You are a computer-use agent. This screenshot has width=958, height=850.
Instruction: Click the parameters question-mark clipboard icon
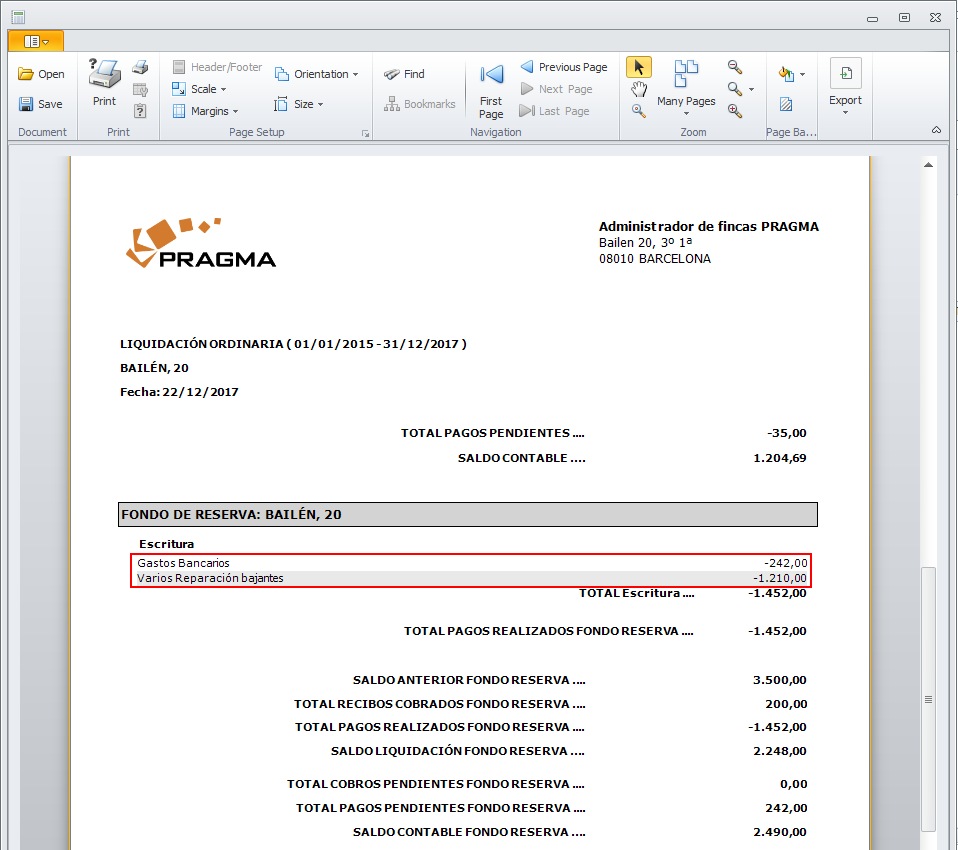pyautogui.click(x=141, y=111)
